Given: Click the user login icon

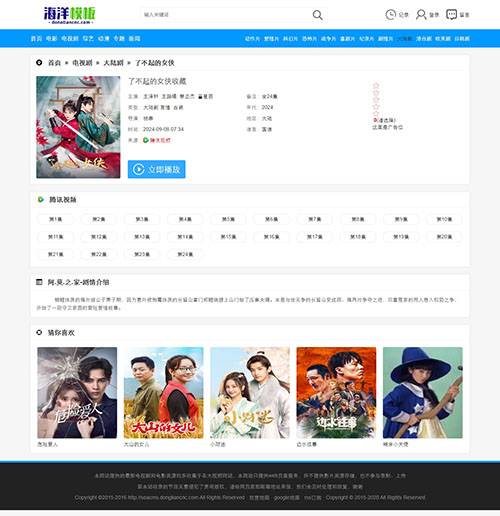Looking at the screenshot, I should [x=421, y=15].
